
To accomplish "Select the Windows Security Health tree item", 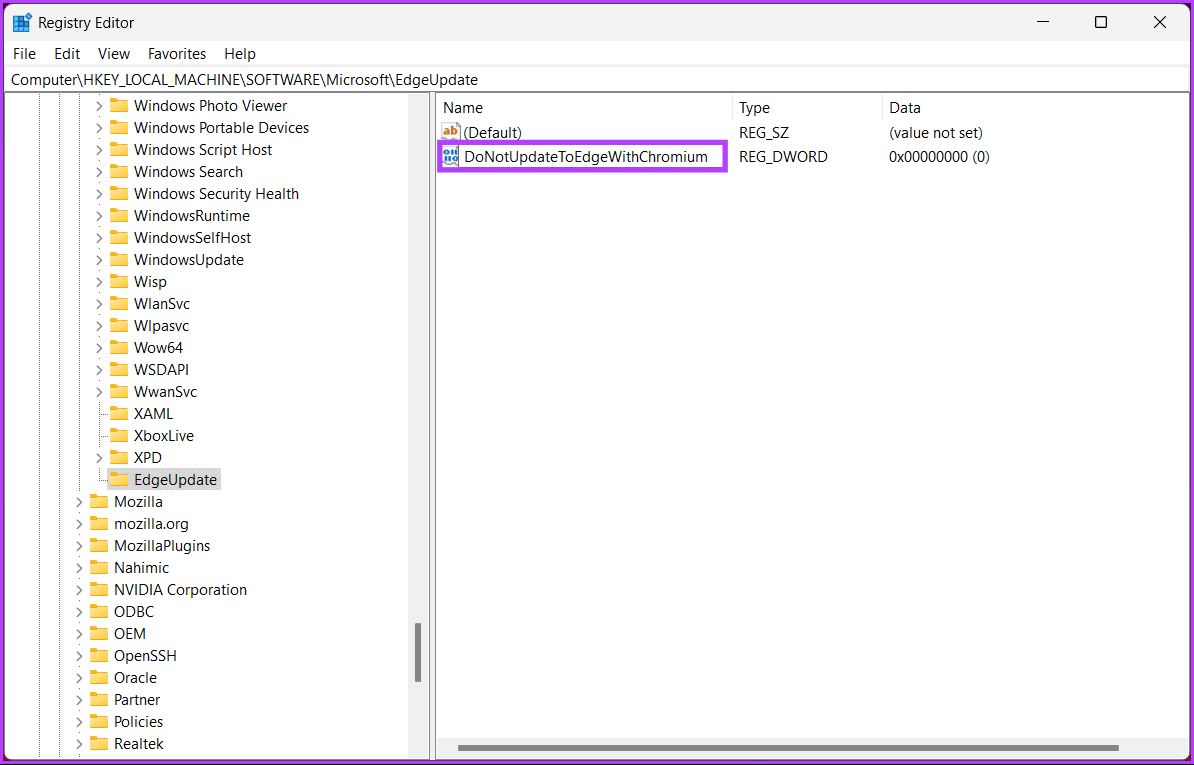I will [216, 194].
